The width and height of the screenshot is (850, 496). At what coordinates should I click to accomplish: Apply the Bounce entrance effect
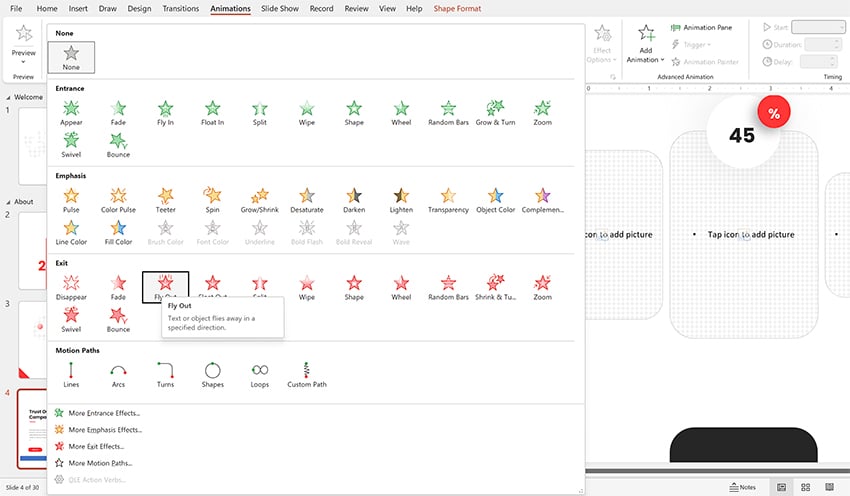click(x=118, y=144)
